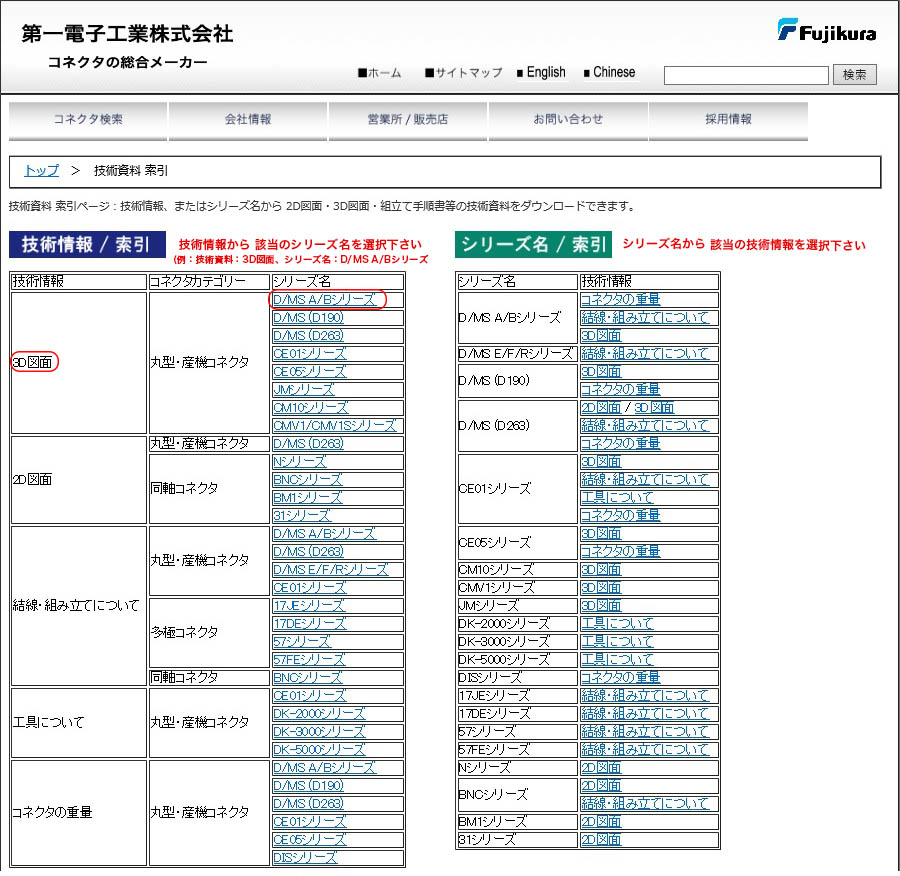
Task: Open D/MS (D190) under コネクタの重量 in left table
Action: click(x=308, y=785)
